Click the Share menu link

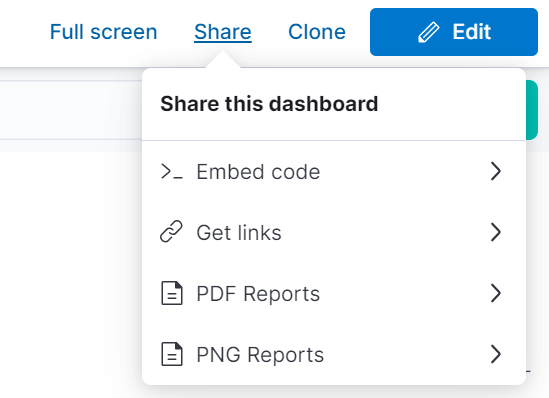(x=223, y=32)
